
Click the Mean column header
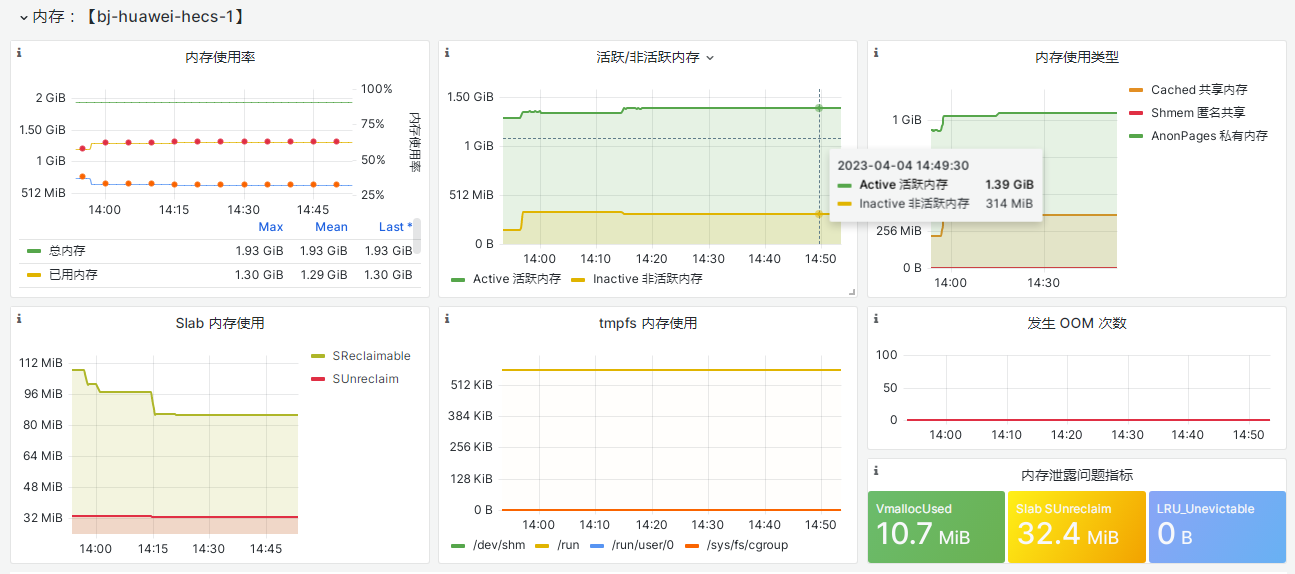tap(331, 227)
